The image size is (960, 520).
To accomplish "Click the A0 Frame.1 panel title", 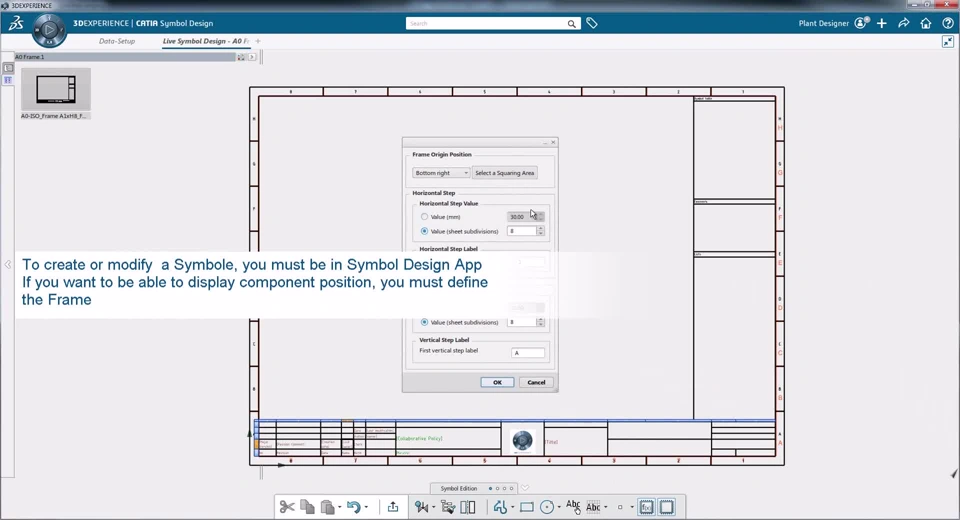I will [29, 57].
